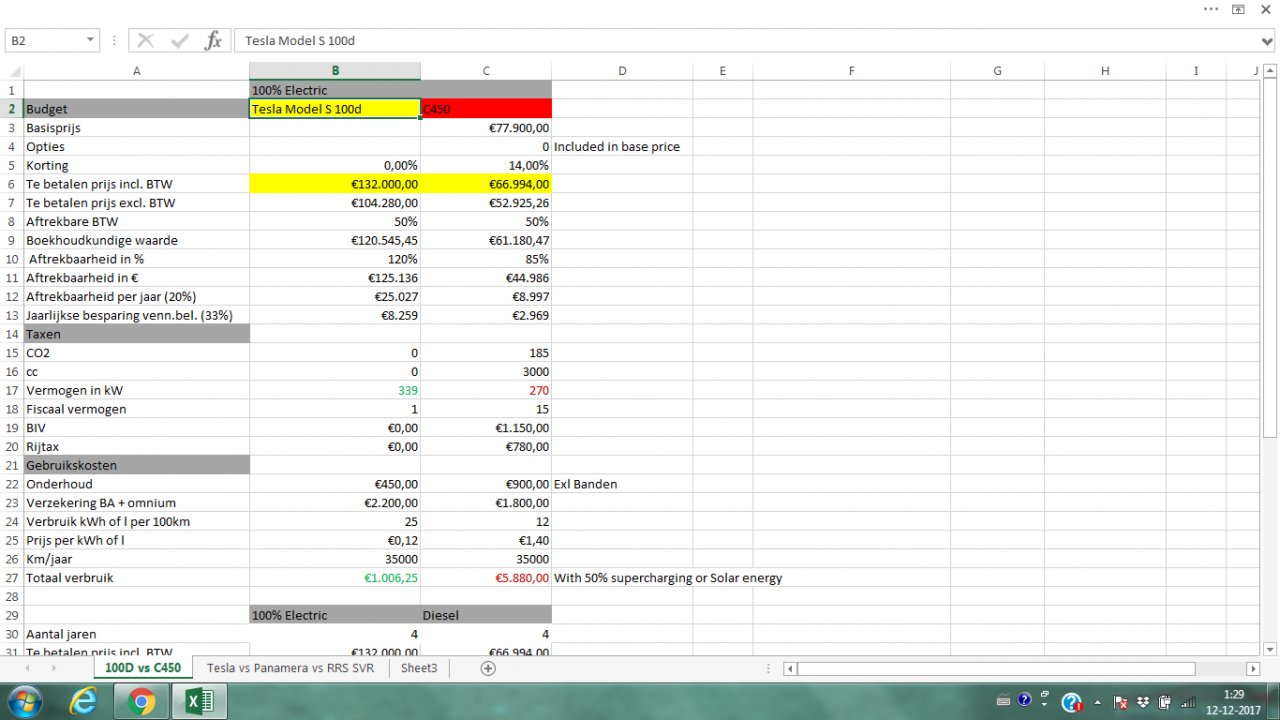Add a new sheet with the plus button
This screenshot has width=1280, height=720.
[488, 668]
